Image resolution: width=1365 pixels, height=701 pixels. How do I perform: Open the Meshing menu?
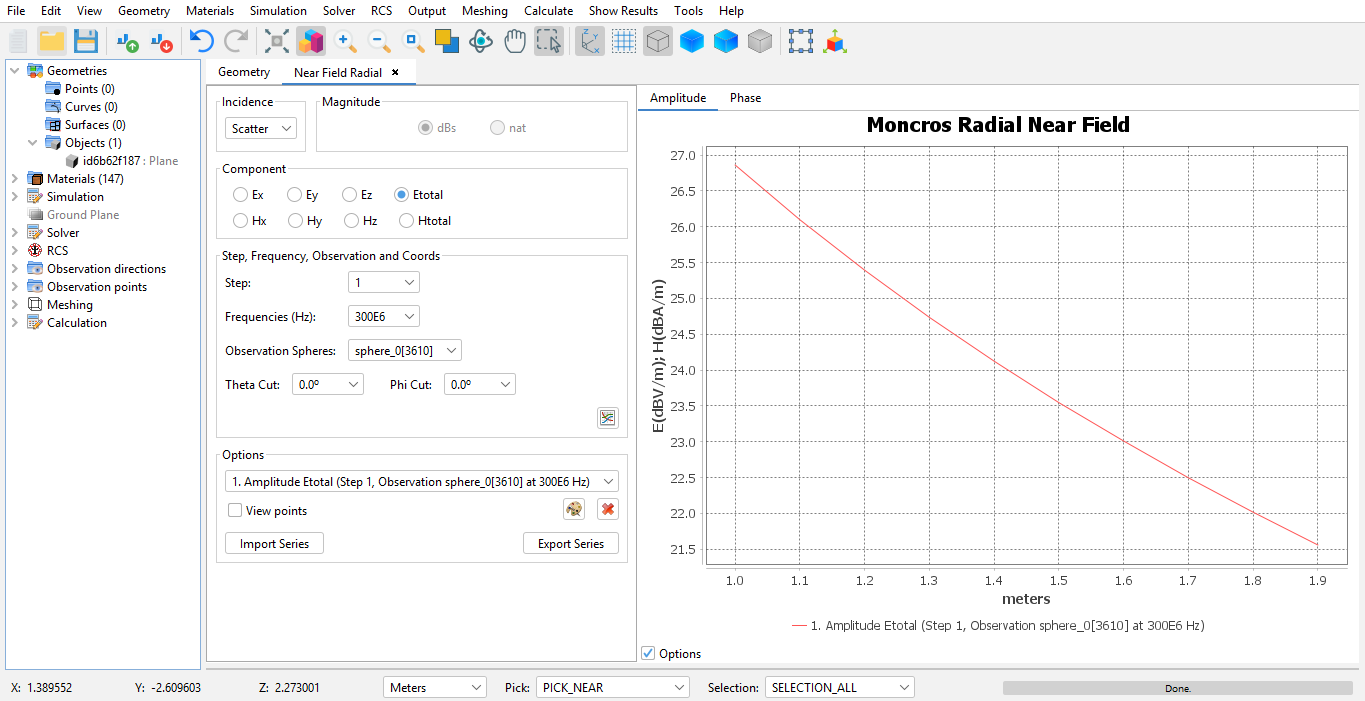[484, 11]
